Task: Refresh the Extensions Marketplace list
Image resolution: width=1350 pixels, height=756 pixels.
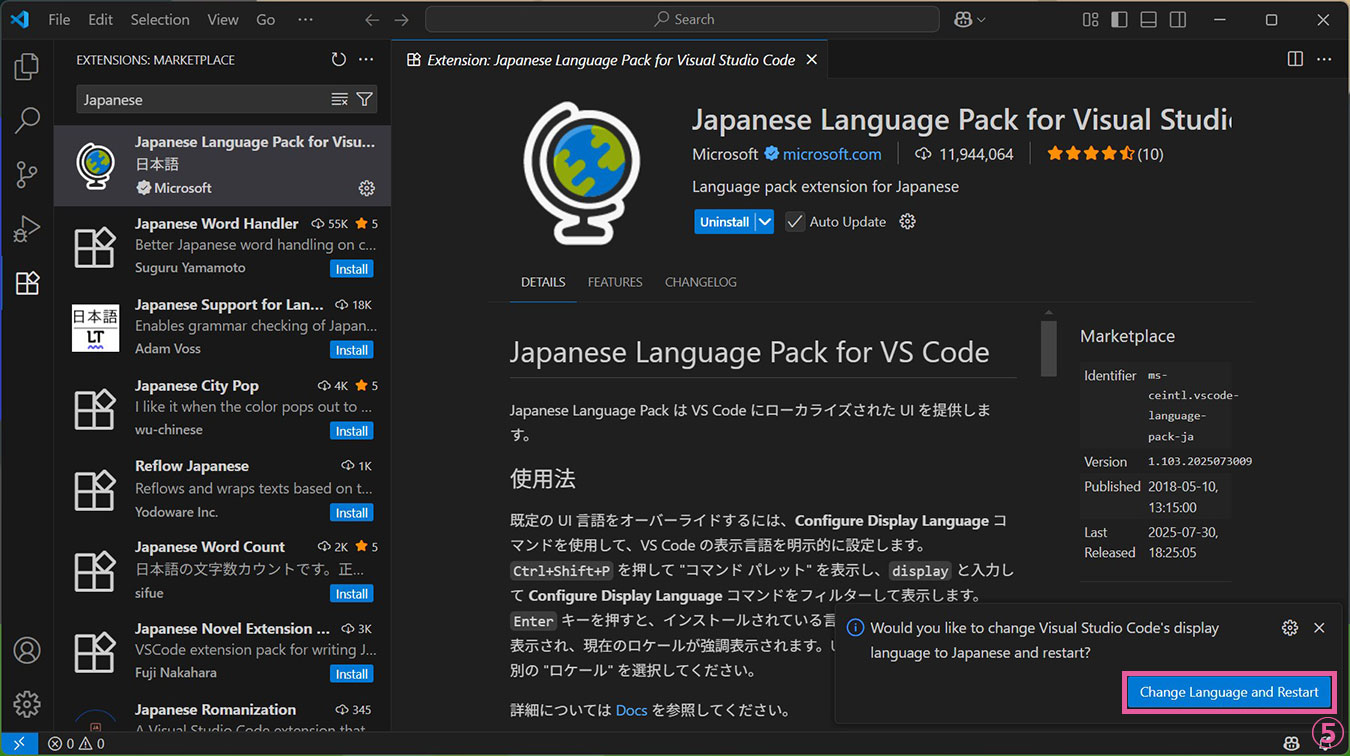Action: pos(339,60)
